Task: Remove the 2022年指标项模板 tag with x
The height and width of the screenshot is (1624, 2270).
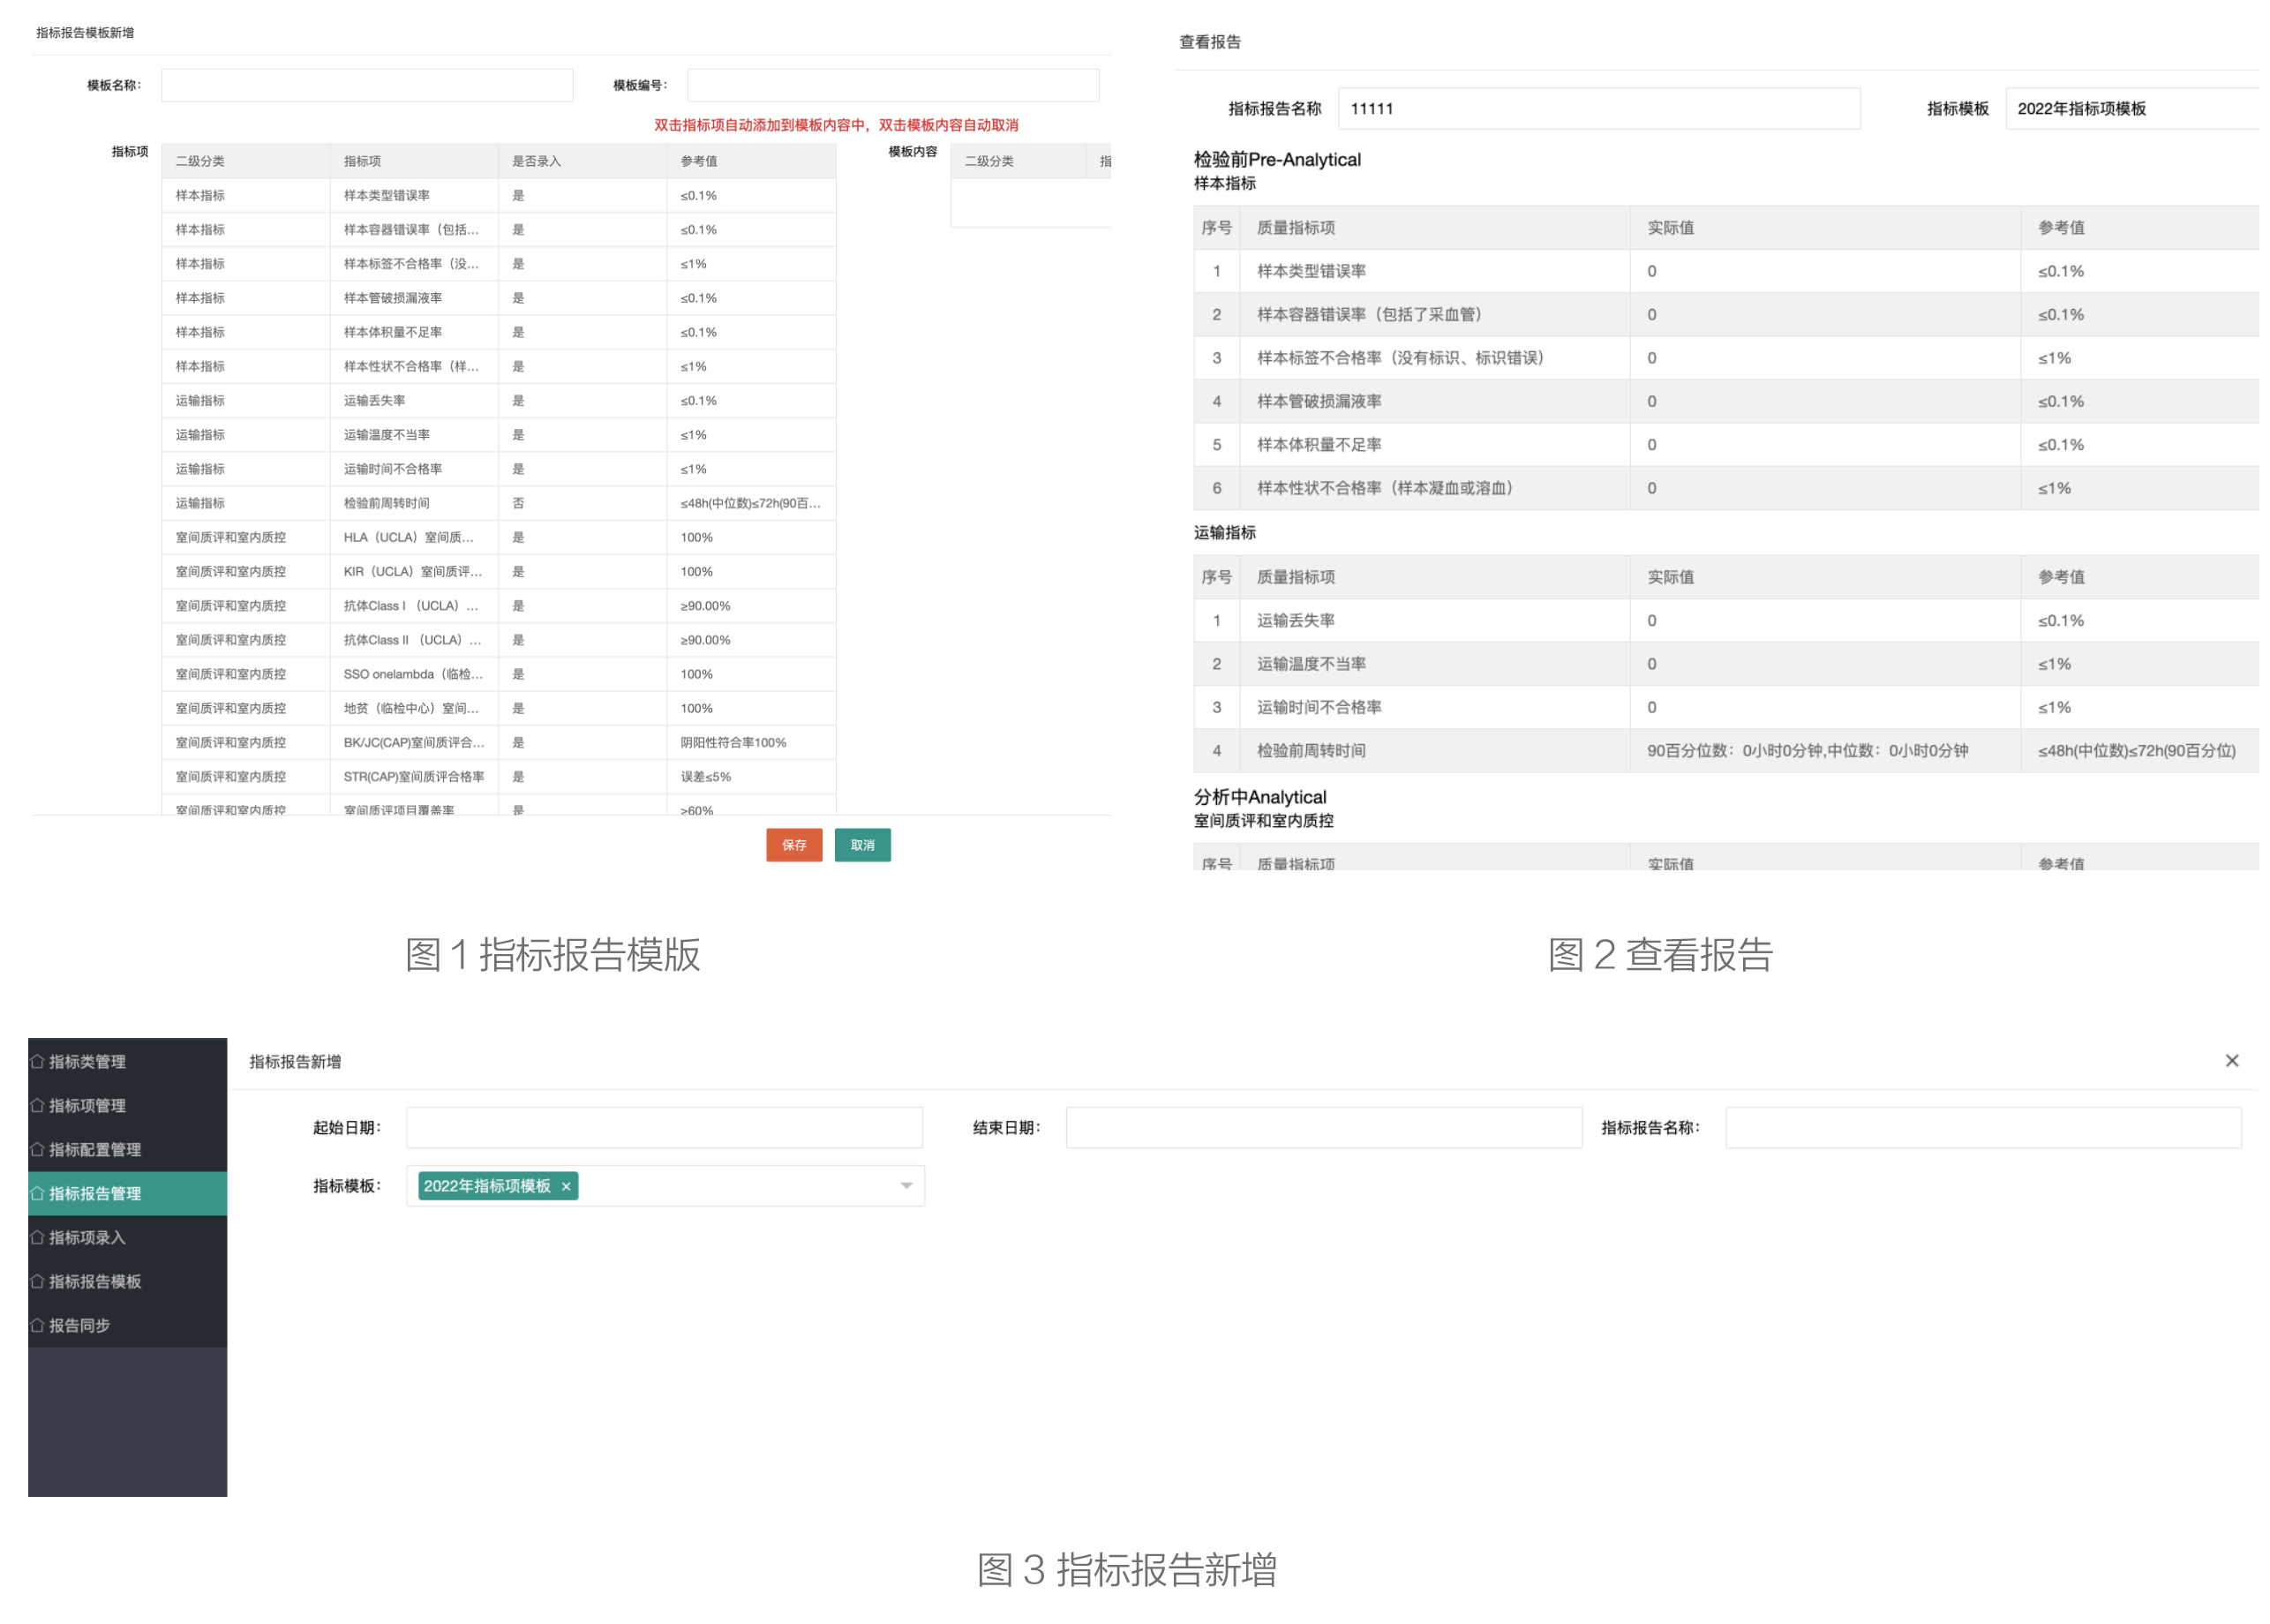Action: pos(566,1186)
